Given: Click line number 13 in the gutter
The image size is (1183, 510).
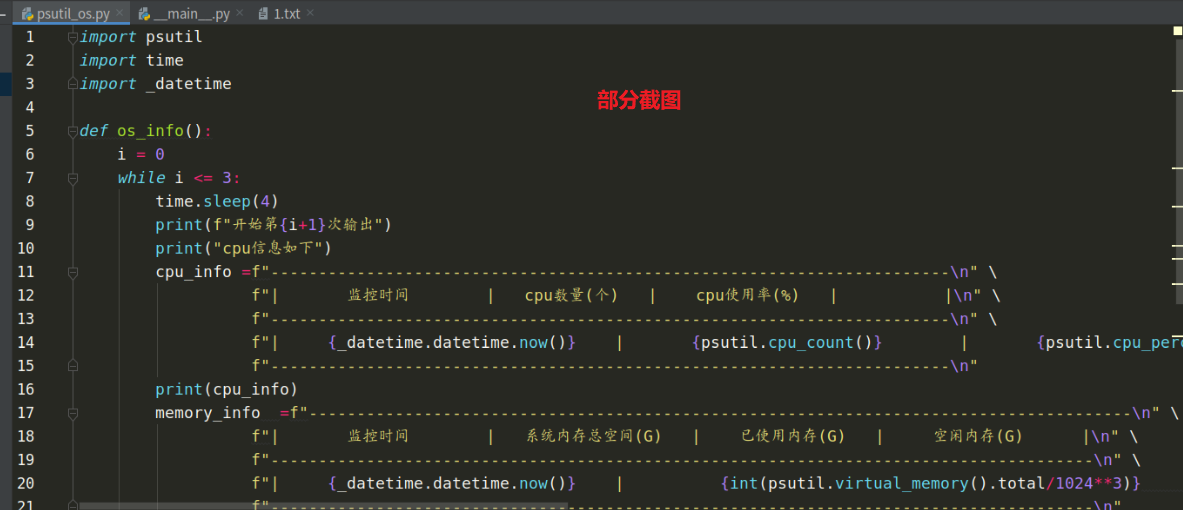Looking at the screenshot, I should pyautogui.click(x=25, y=319).
